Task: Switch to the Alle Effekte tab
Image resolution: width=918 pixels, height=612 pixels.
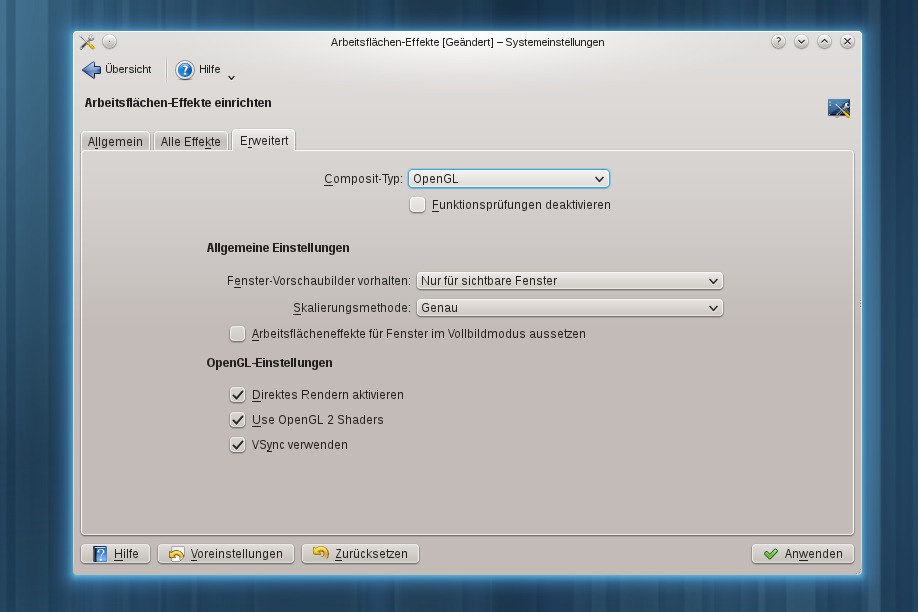Action: pyautogui.click(x=190, y=141)
